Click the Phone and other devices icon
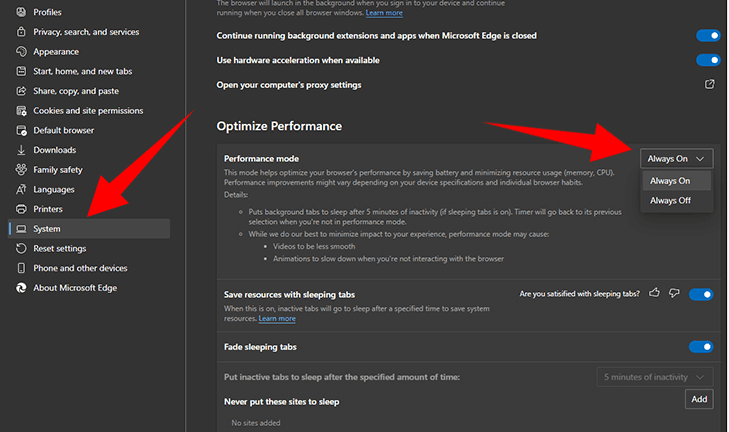Image resolution: width=729 pixels, height=432 pixels. point(21,268)
